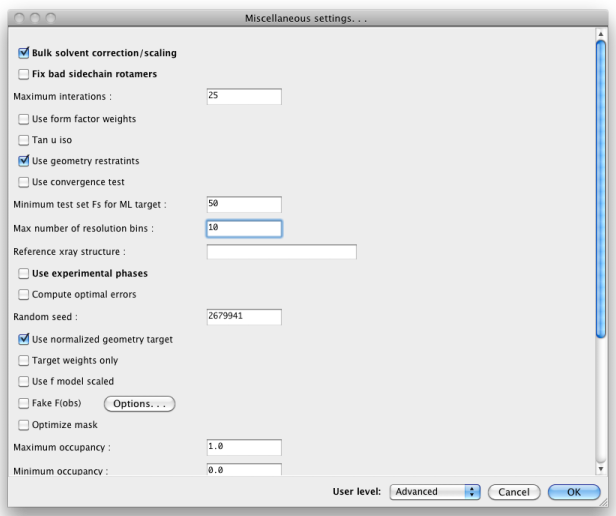616x516 pixels.
Task: Check the Tan u iso option
Action: (x=24, y=140)
